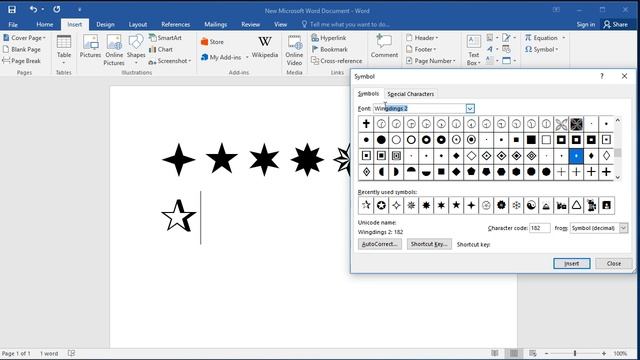Open Online Pictures
640x360 pixels.
(114, 50)
